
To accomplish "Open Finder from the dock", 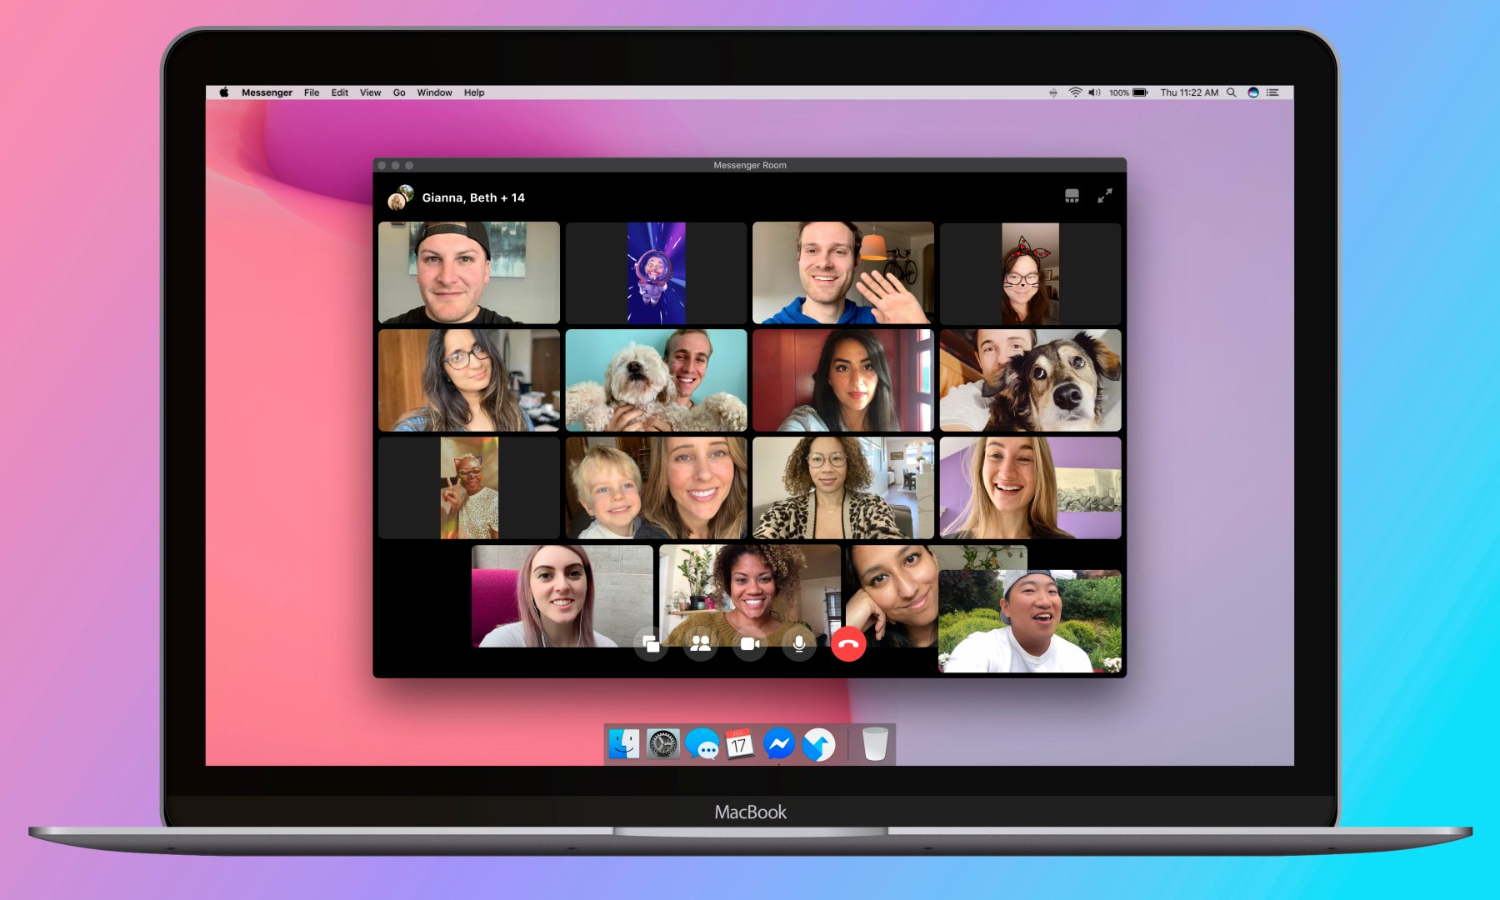I will coord(624,744).
